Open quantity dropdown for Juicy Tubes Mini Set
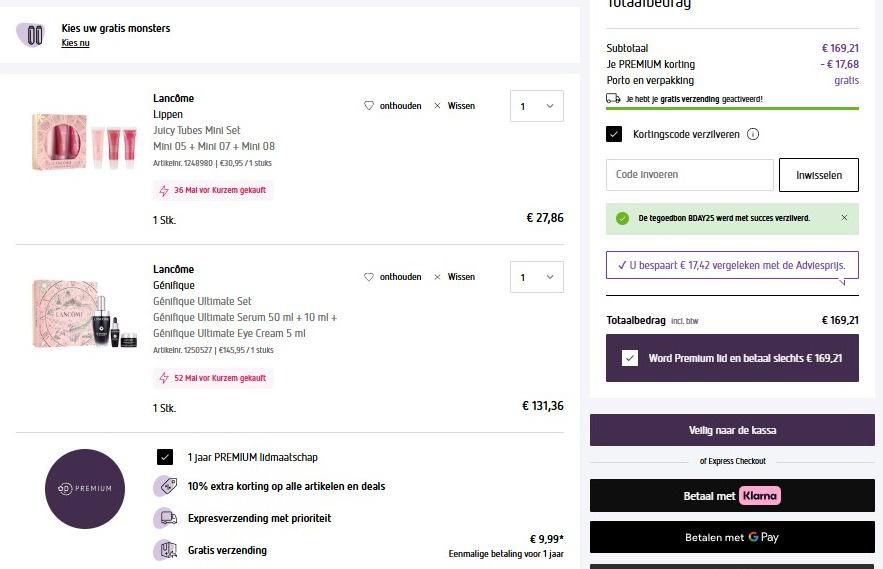 (536, 106)
